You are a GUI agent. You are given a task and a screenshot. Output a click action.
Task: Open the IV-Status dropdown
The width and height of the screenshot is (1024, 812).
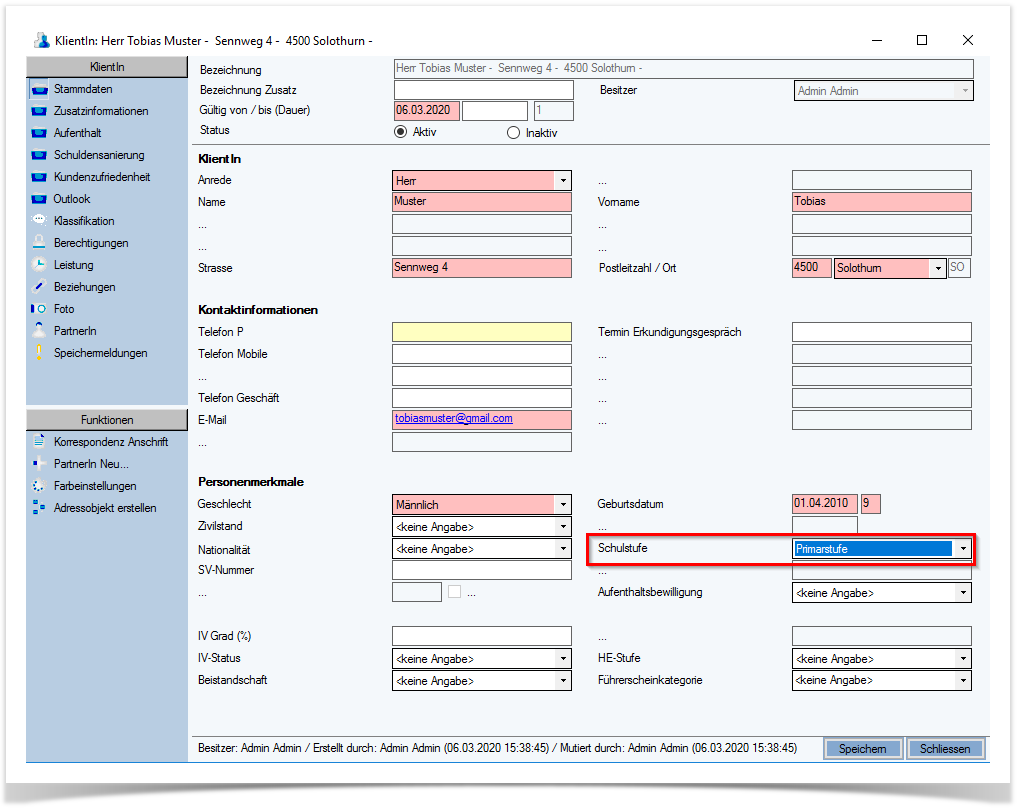[563, 658]
